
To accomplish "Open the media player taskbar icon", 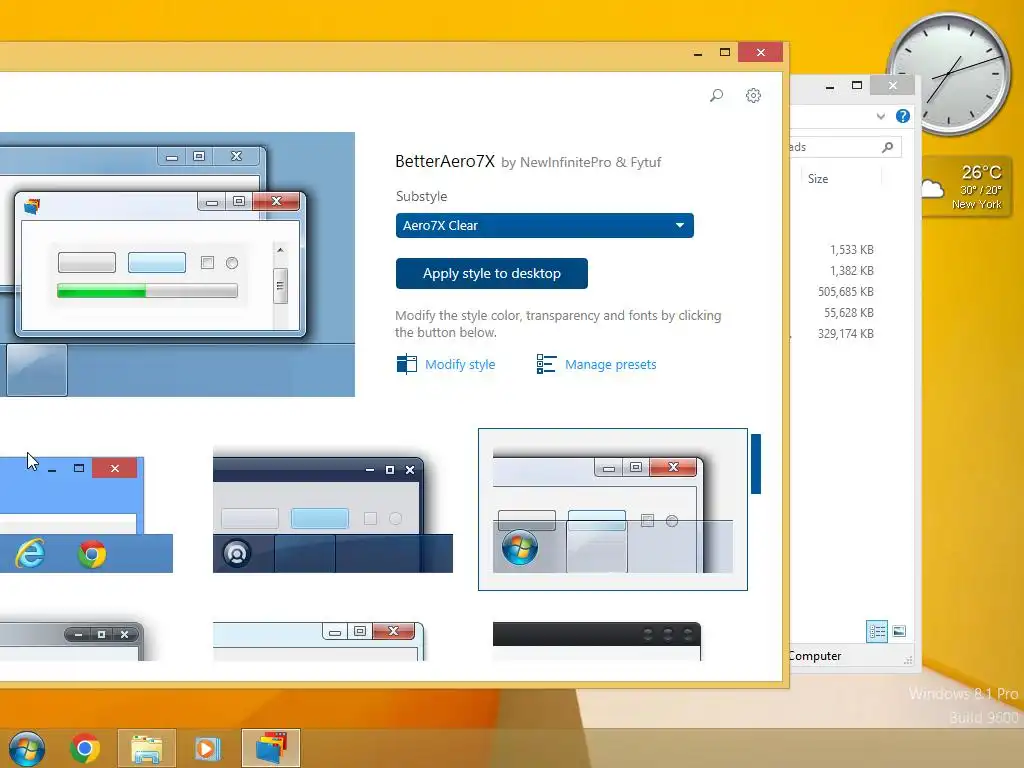I will 208,748.
